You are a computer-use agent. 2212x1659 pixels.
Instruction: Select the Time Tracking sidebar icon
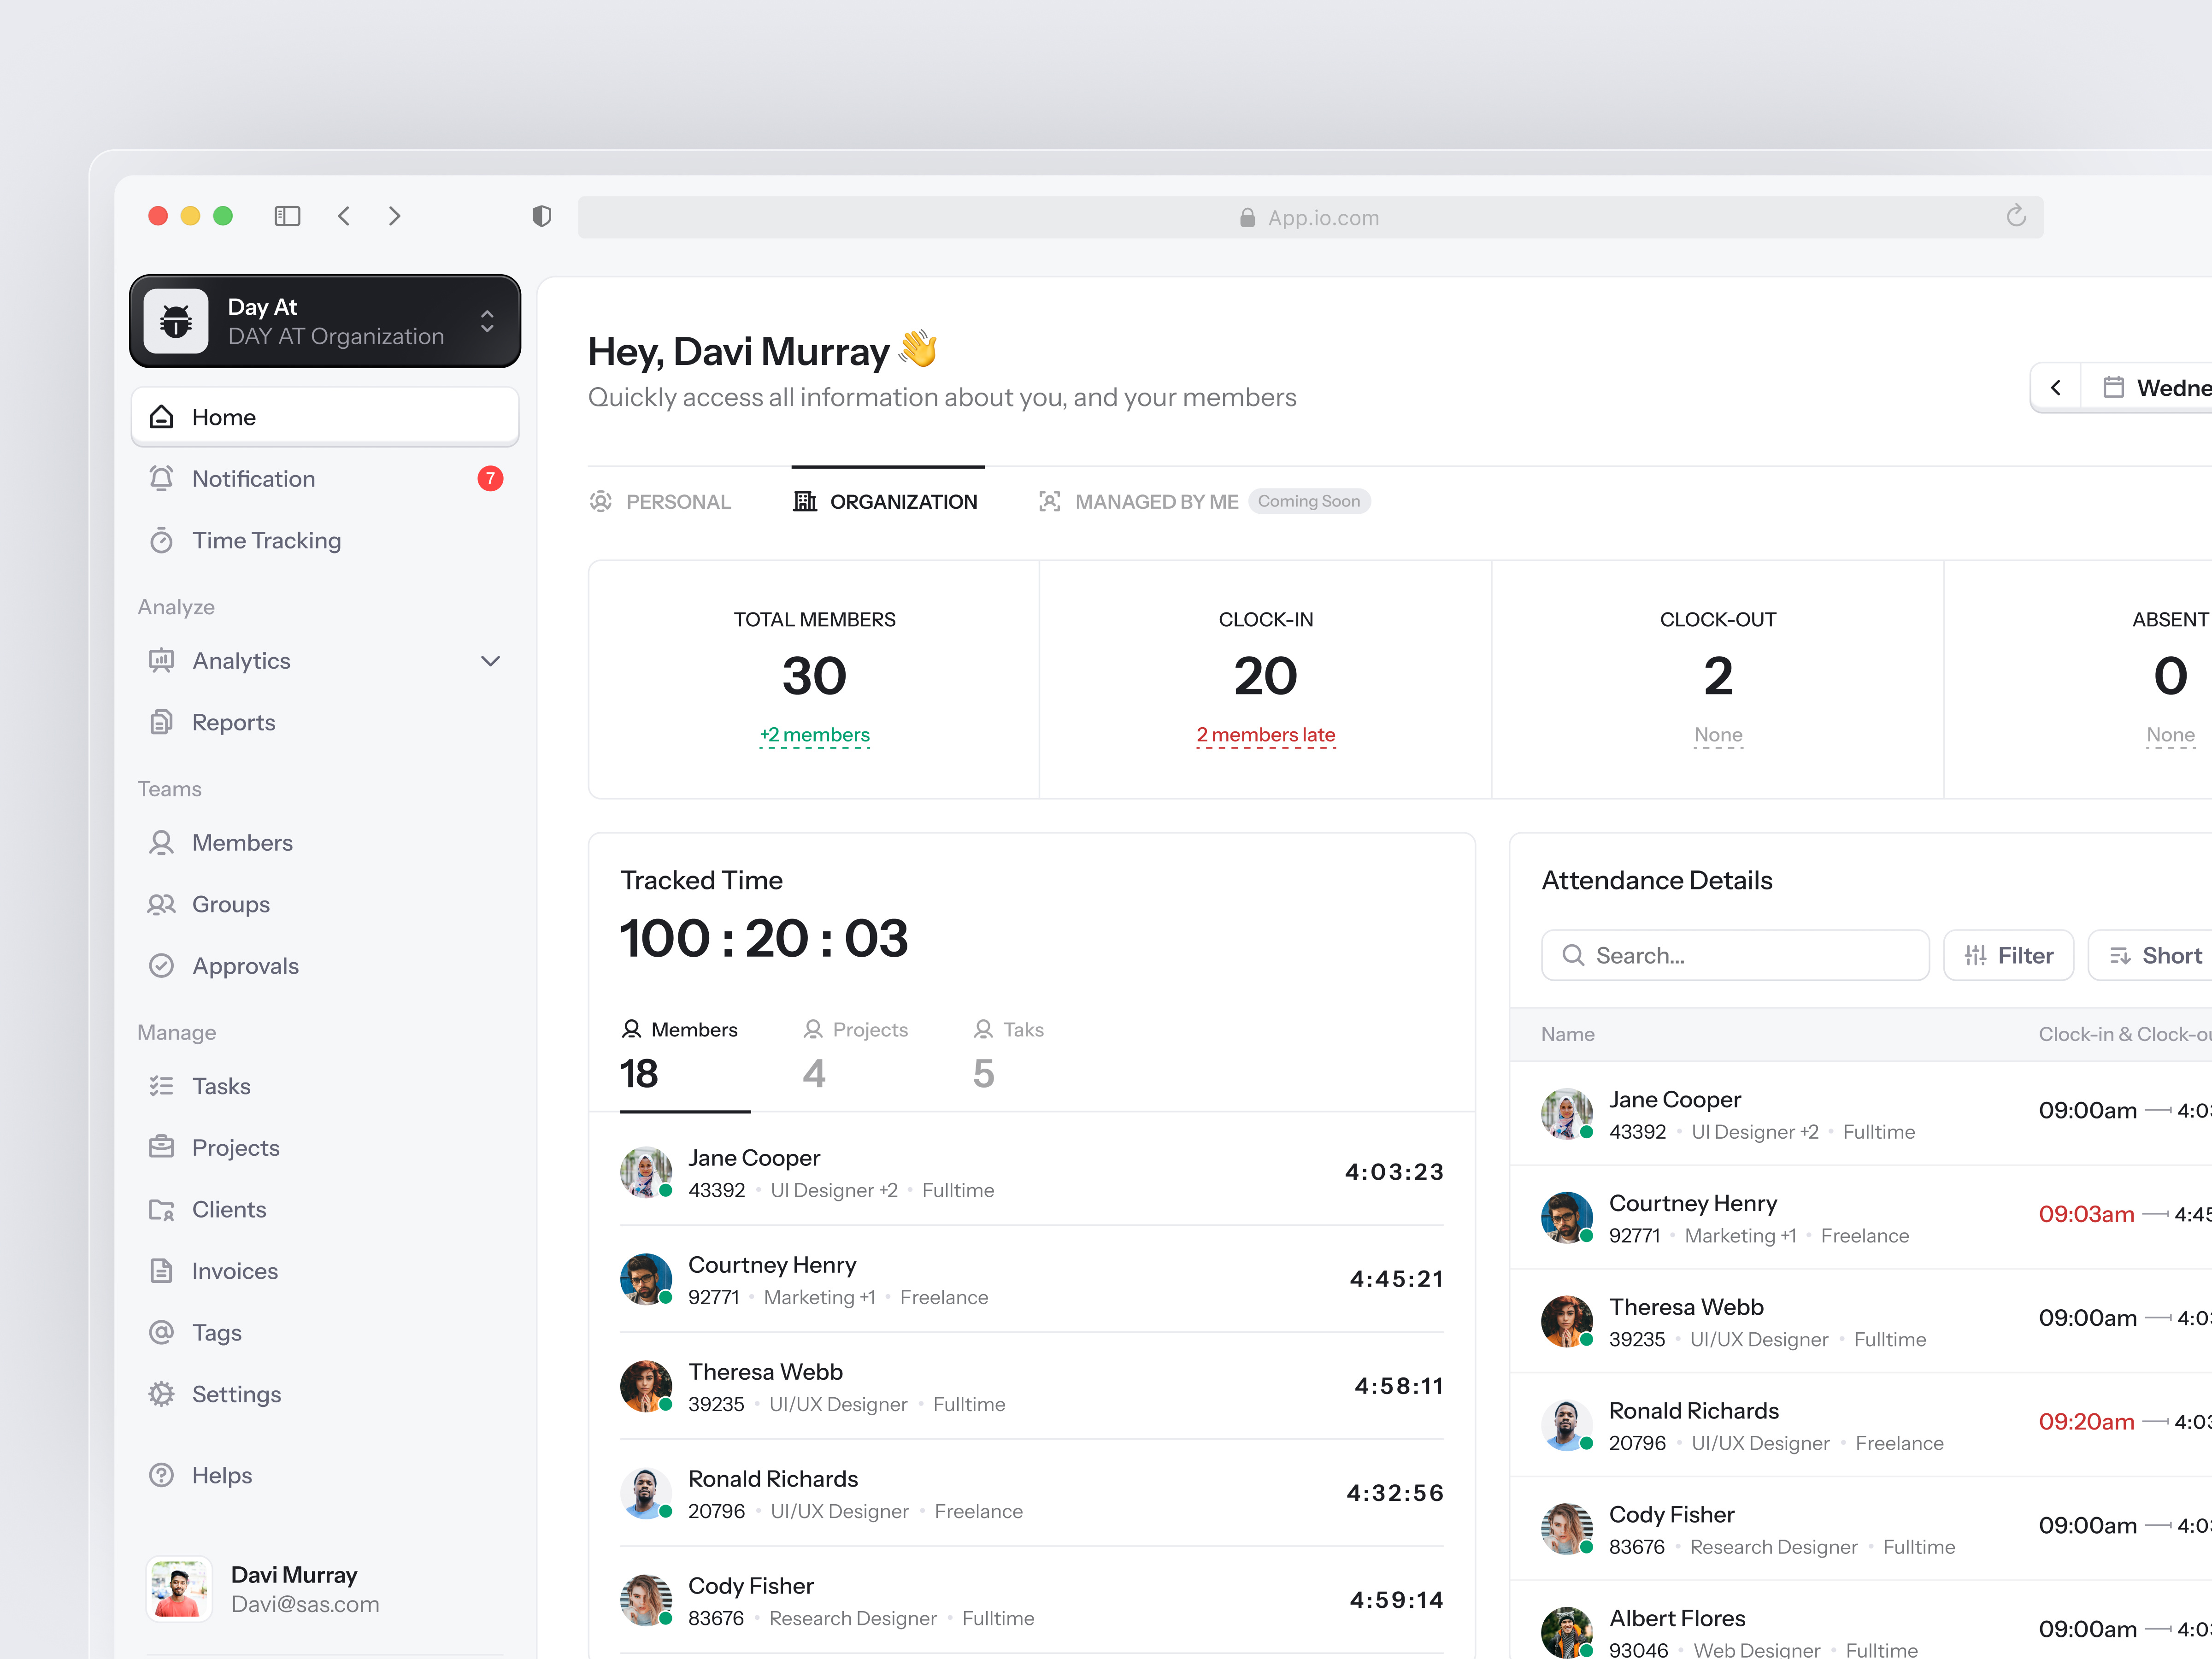point(162,540)
